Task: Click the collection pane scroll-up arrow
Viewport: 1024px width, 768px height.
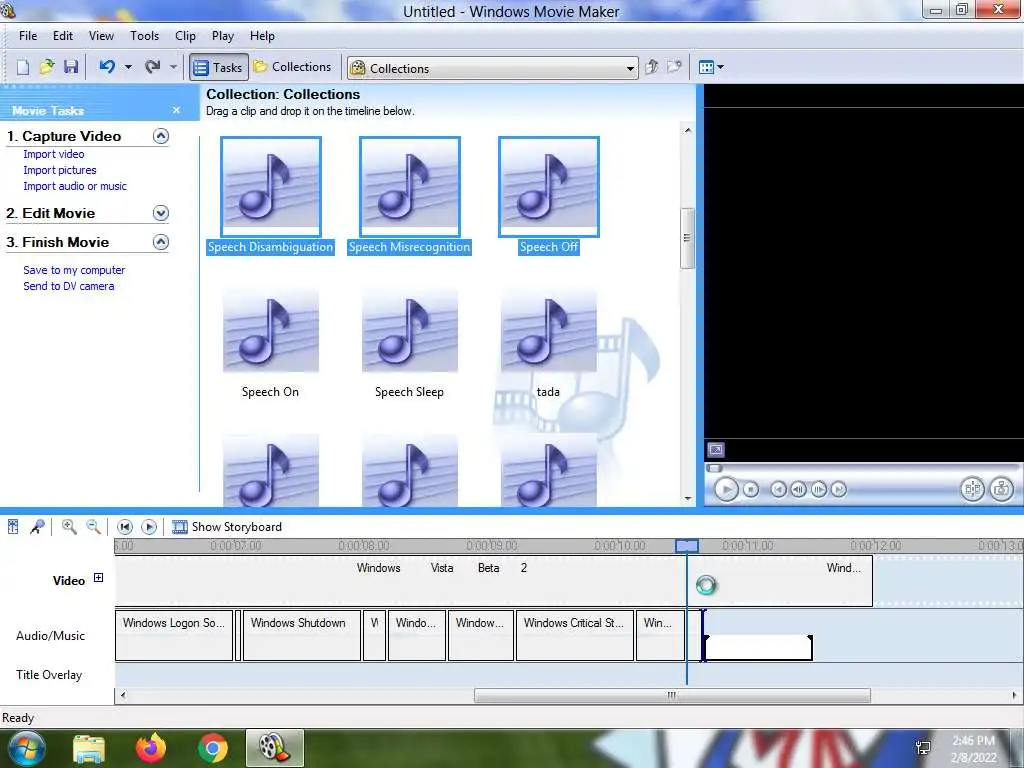Action: point(688,130)
